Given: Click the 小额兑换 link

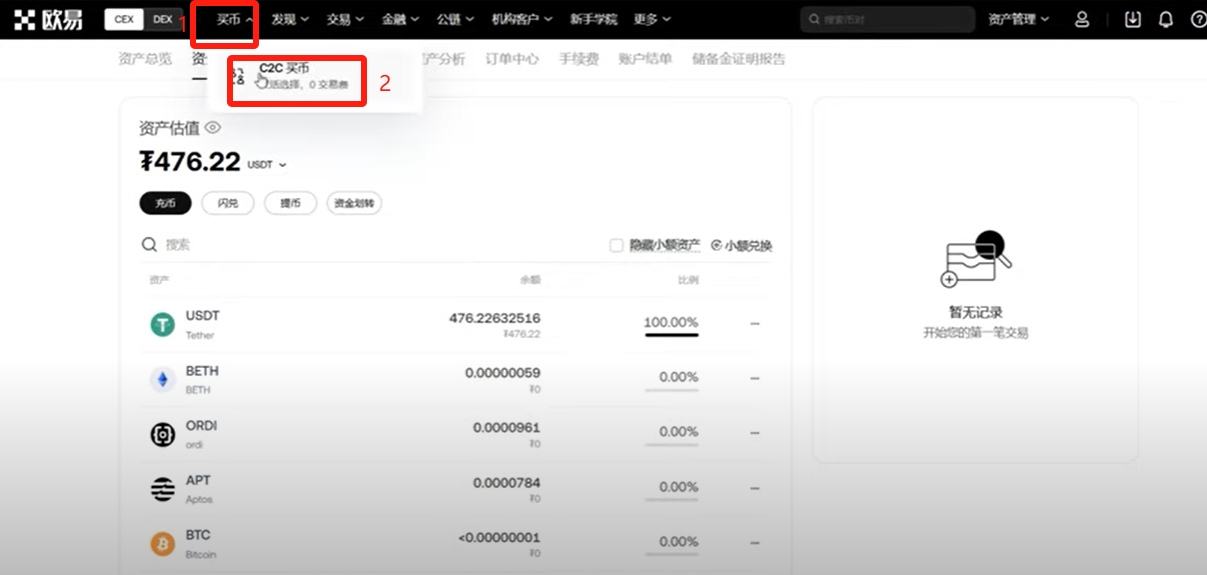Looking at the screenshot, I should click(749, 245).
